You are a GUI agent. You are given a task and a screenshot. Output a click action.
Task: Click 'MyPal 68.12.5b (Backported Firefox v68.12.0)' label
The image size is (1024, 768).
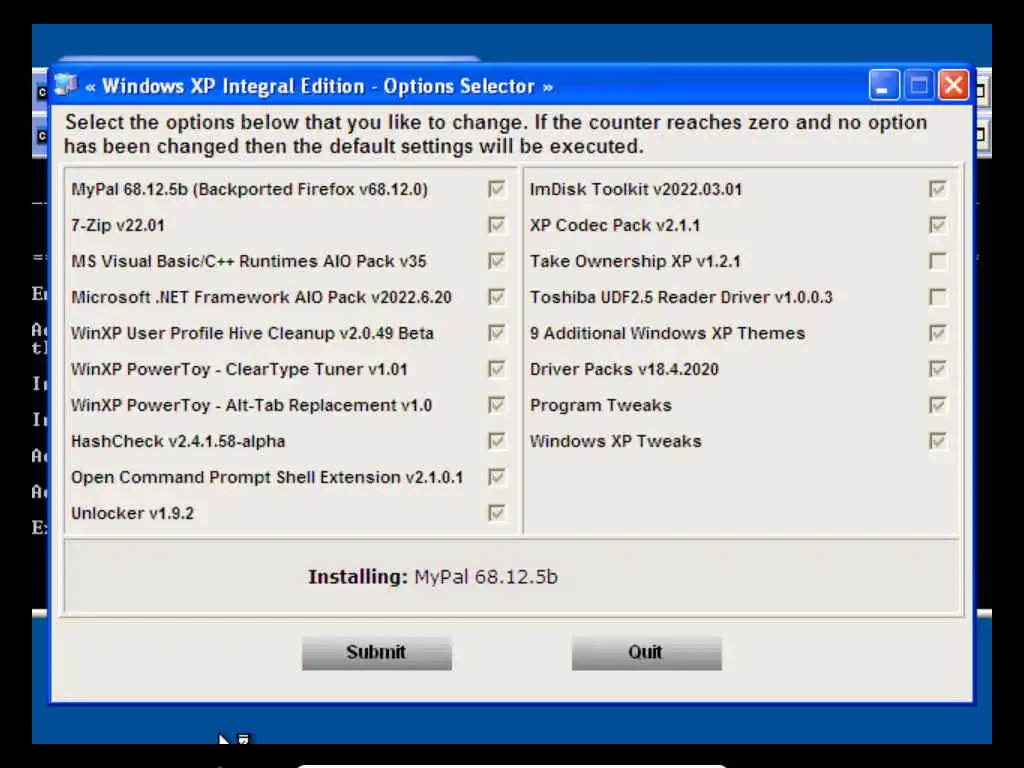[249, 189]
